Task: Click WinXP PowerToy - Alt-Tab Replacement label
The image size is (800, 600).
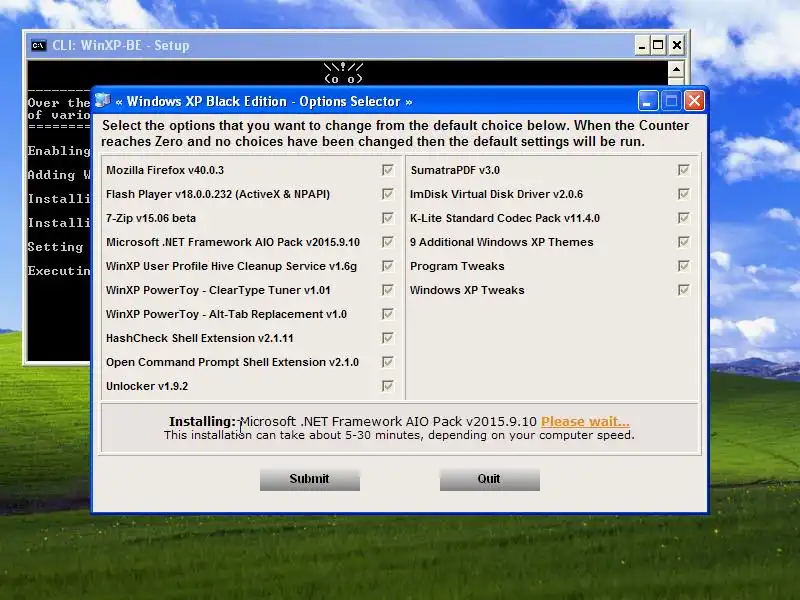Action: point(226,314)
